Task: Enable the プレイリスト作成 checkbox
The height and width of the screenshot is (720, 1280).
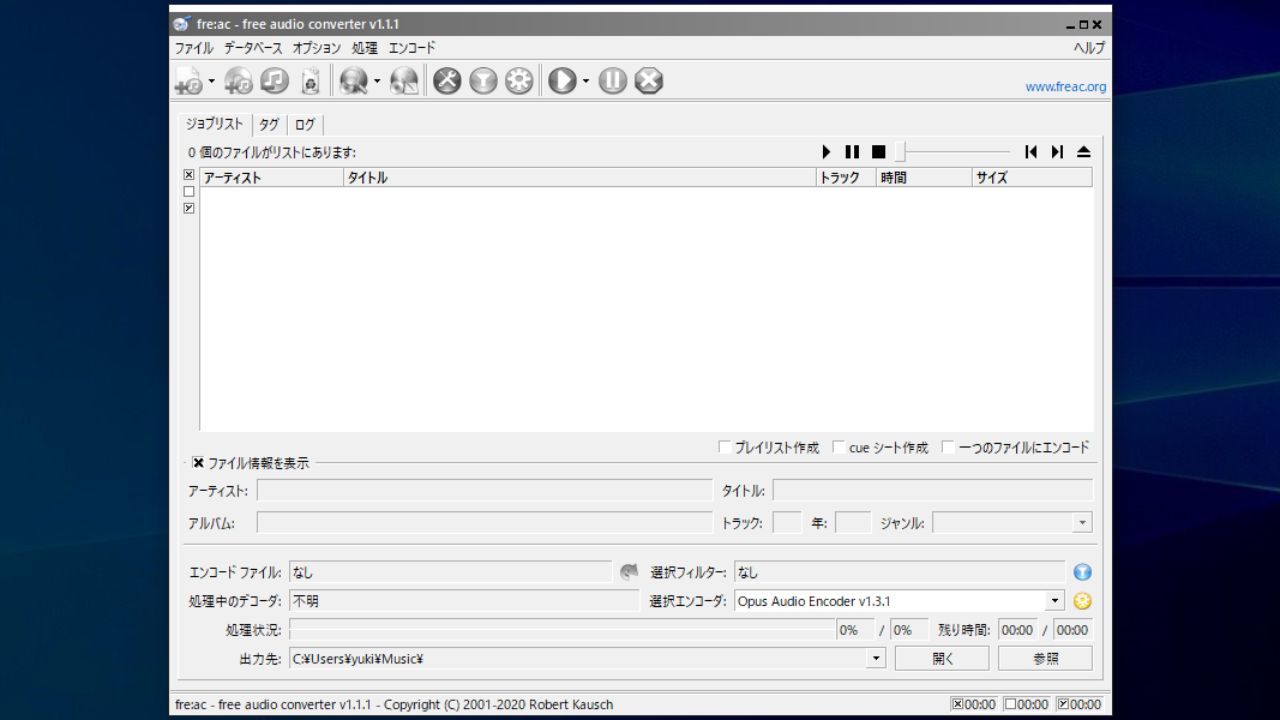Action: (x=725, y=447)
